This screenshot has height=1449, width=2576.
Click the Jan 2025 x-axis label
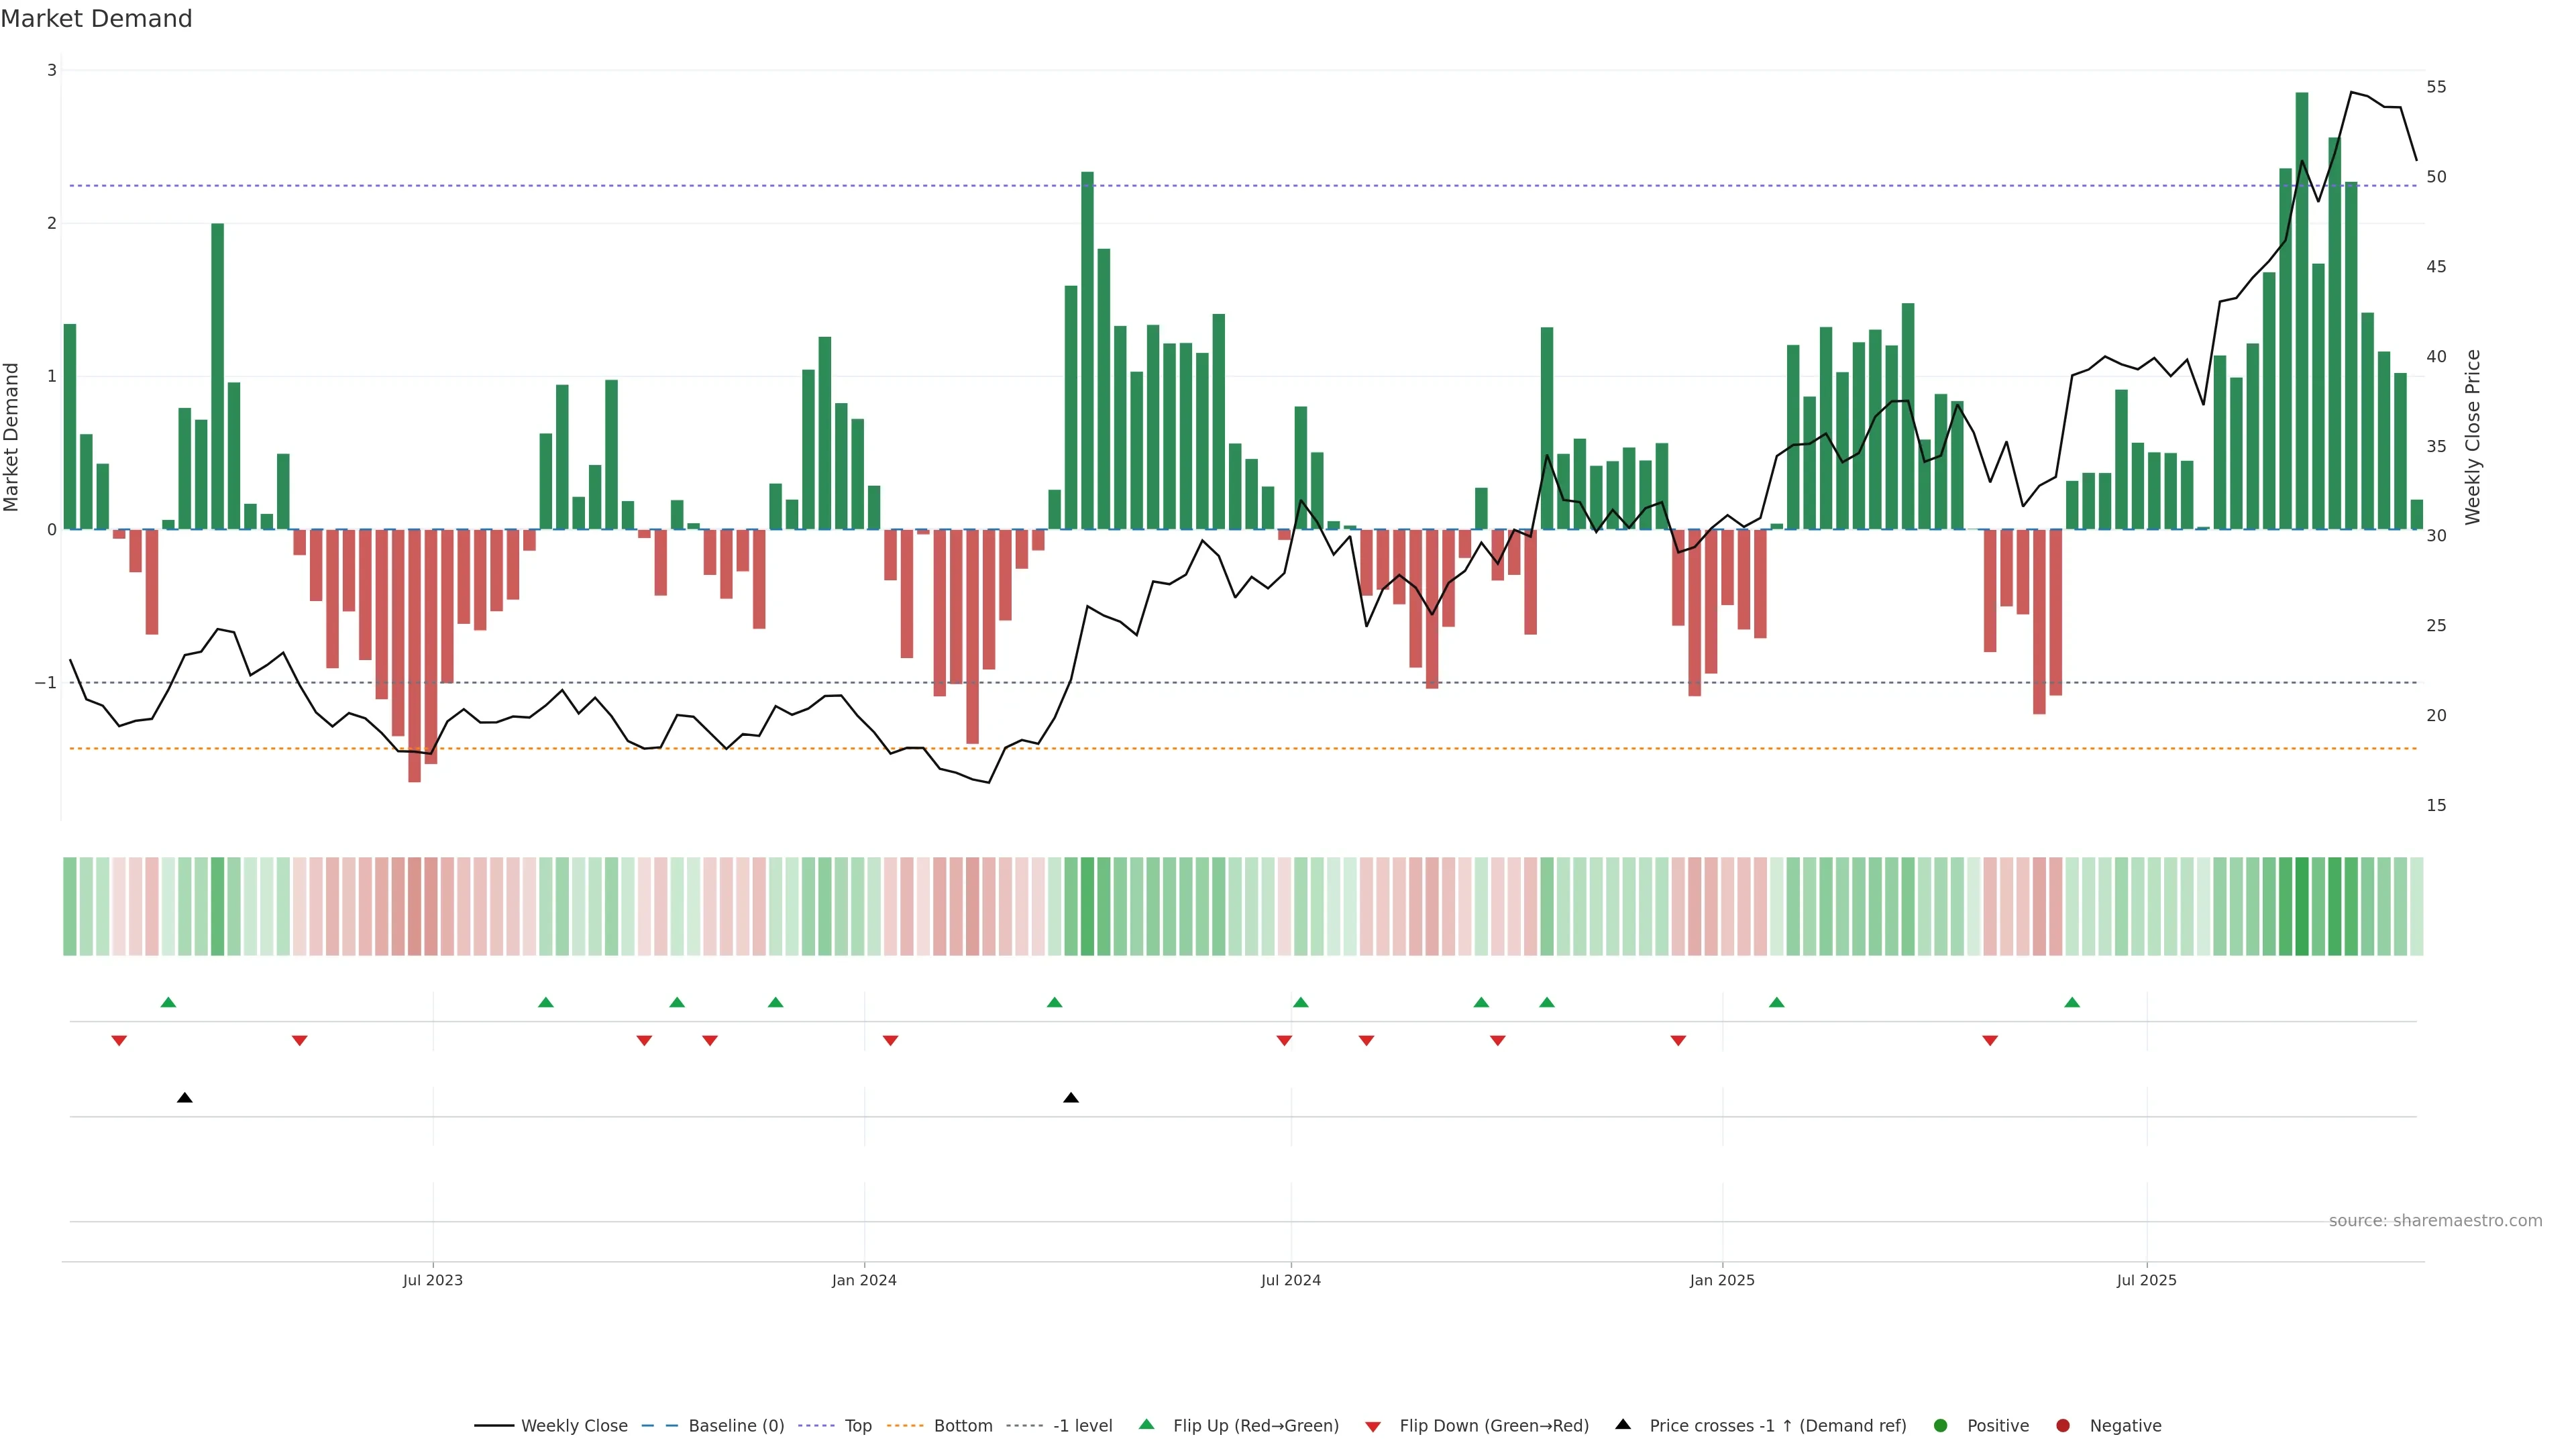1722,1280
